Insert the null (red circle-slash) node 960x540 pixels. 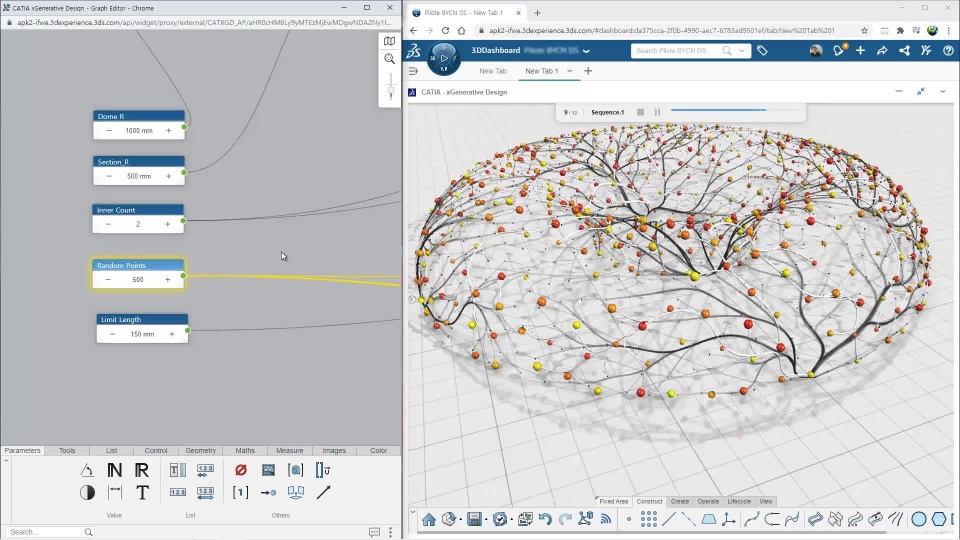click(x=241, y=470)
